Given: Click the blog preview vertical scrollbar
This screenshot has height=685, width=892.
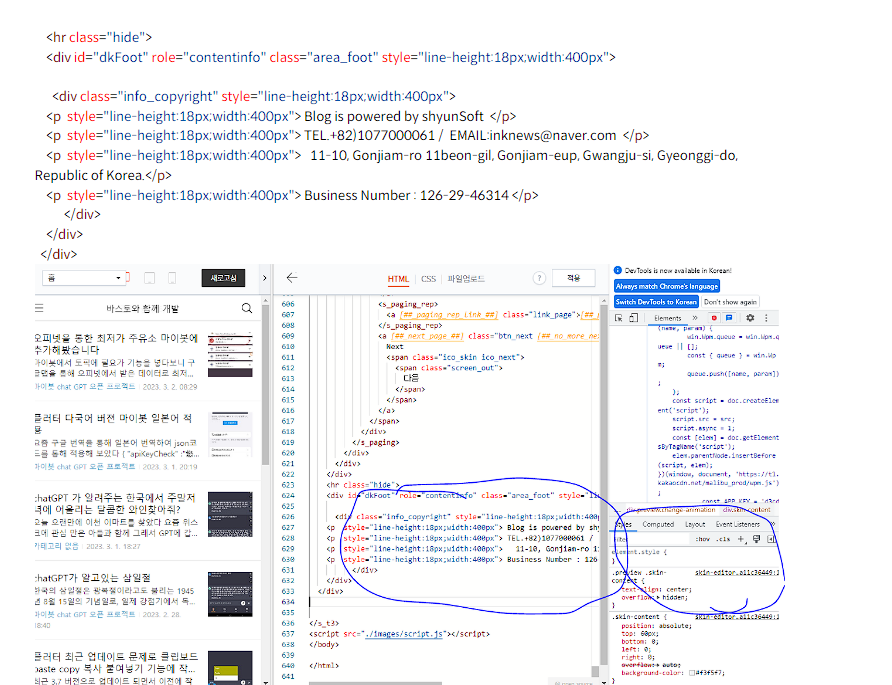Looking at the screenshot, I should point(266,384).
